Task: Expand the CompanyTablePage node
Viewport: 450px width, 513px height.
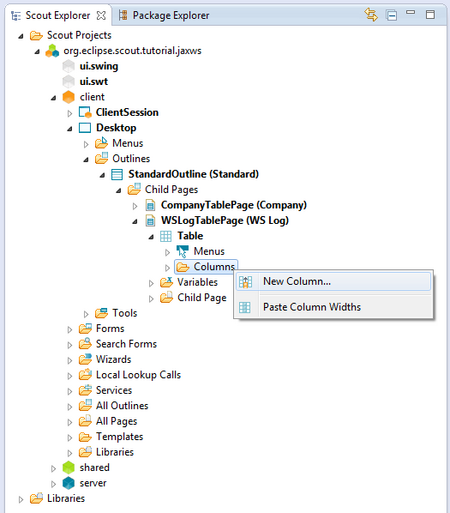Action: click(x=135, y=206)
